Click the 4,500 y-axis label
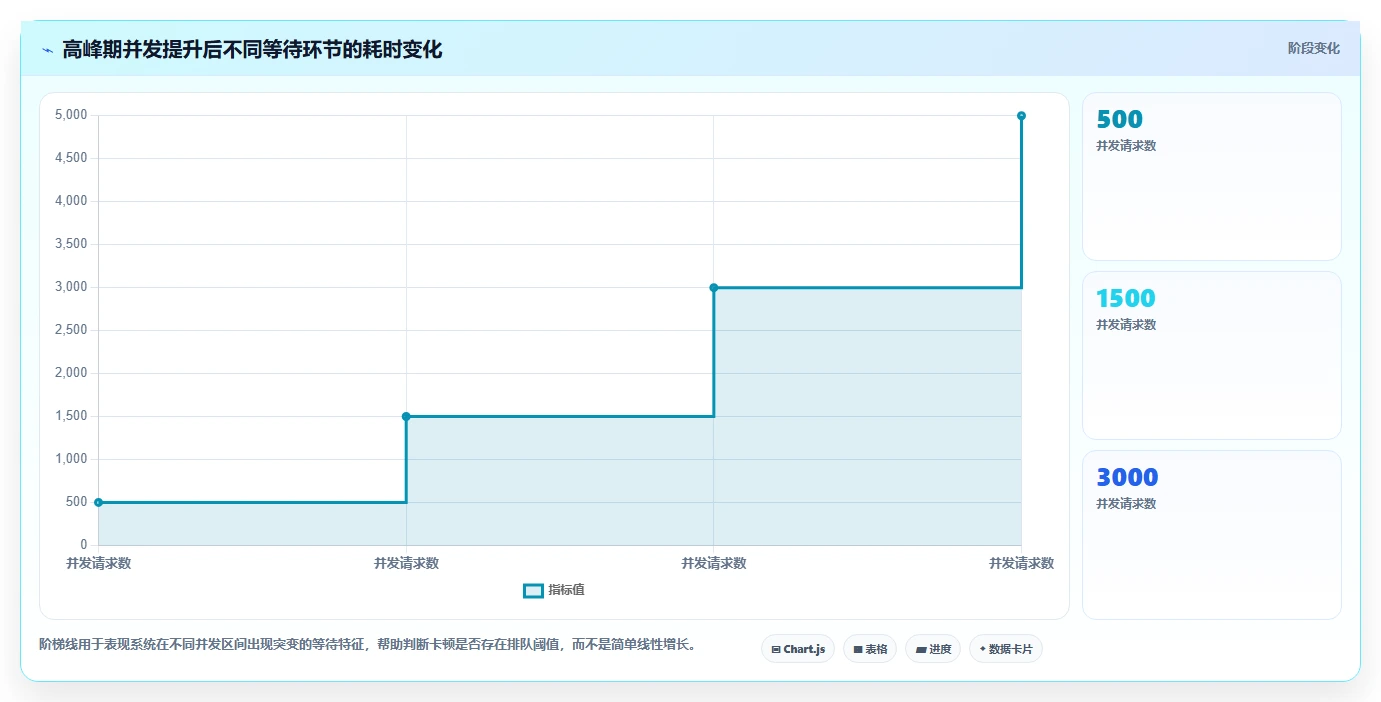The width and height of the screenshot is (1381, 702). (x=71, y=158)
